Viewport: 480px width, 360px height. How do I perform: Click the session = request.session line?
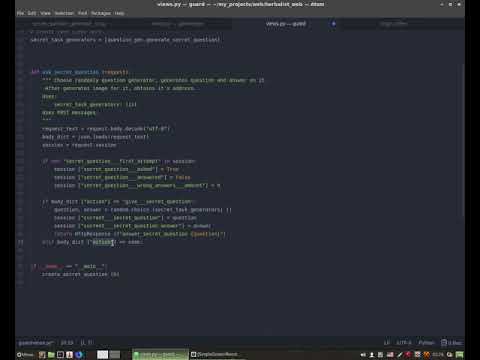coord(79,145)
